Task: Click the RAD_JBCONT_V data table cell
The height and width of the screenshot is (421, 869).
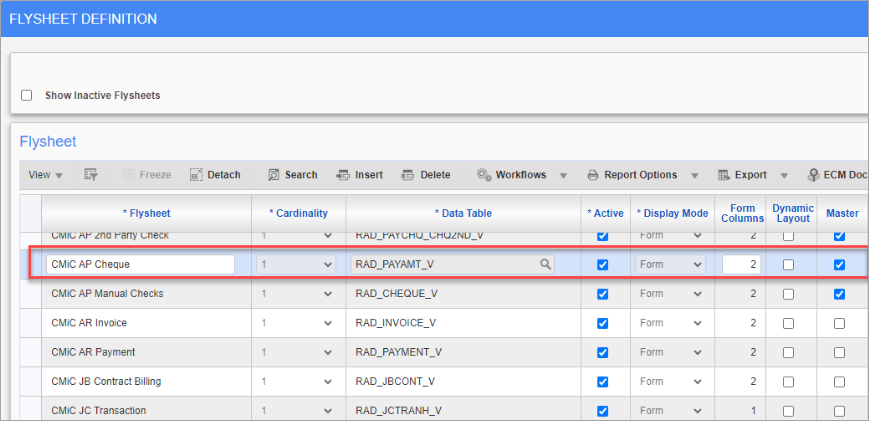Action: pos(463,382)
